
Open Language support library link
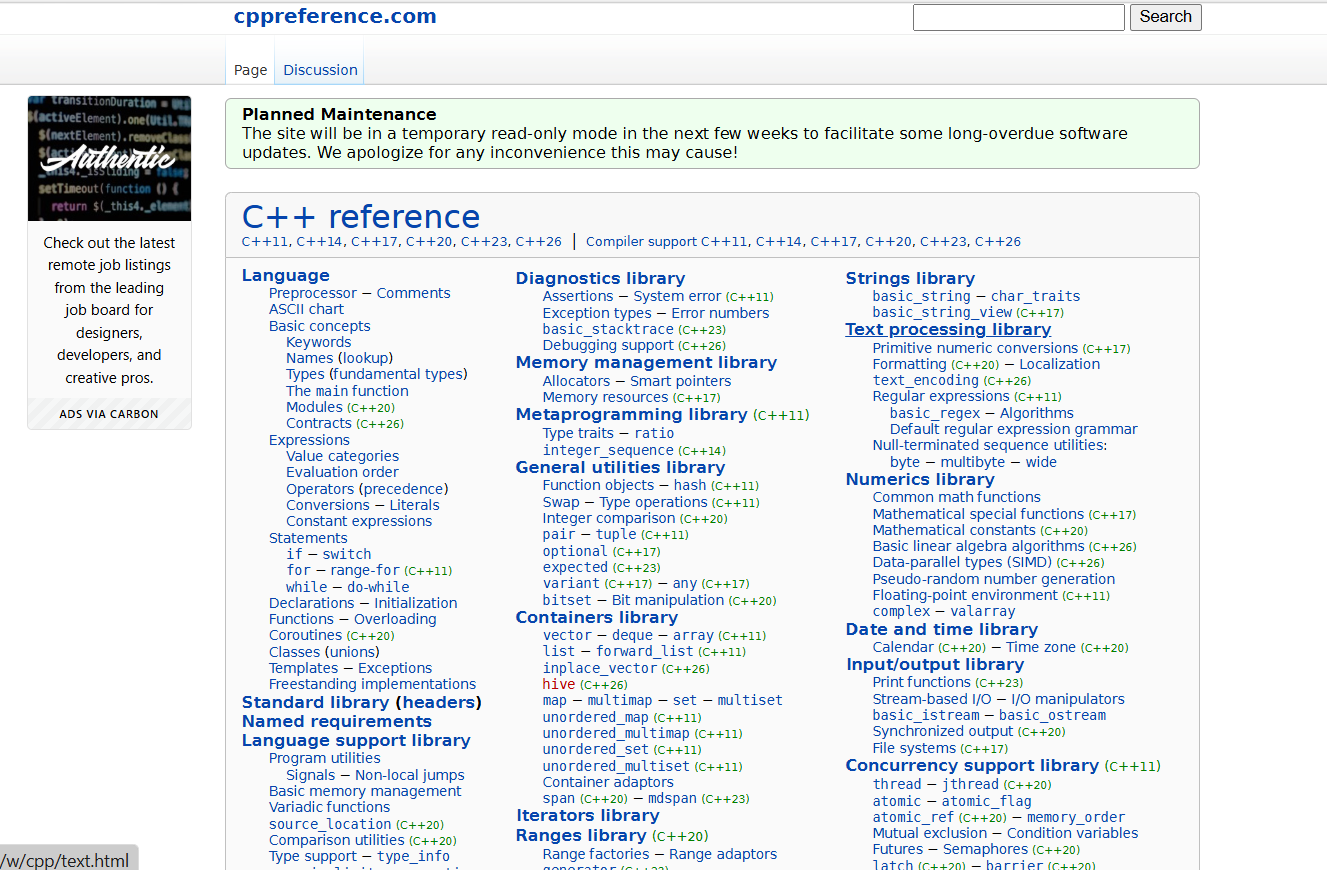click(x=356, y=740)
